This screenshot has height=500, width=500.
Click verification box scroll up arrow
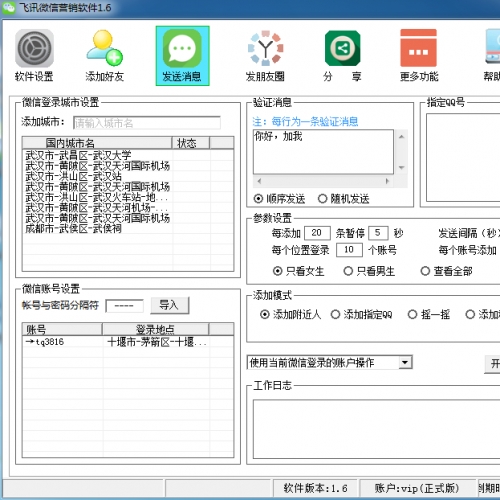401,137
